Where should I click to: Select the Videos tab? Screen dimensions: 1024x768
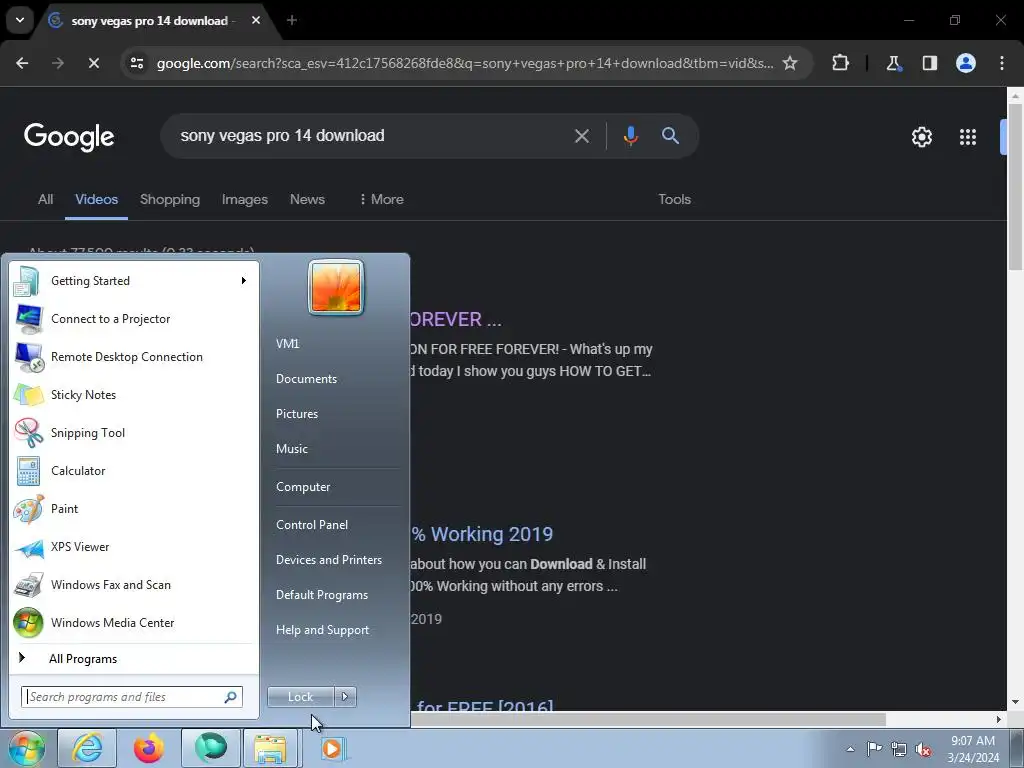[97, 199]
